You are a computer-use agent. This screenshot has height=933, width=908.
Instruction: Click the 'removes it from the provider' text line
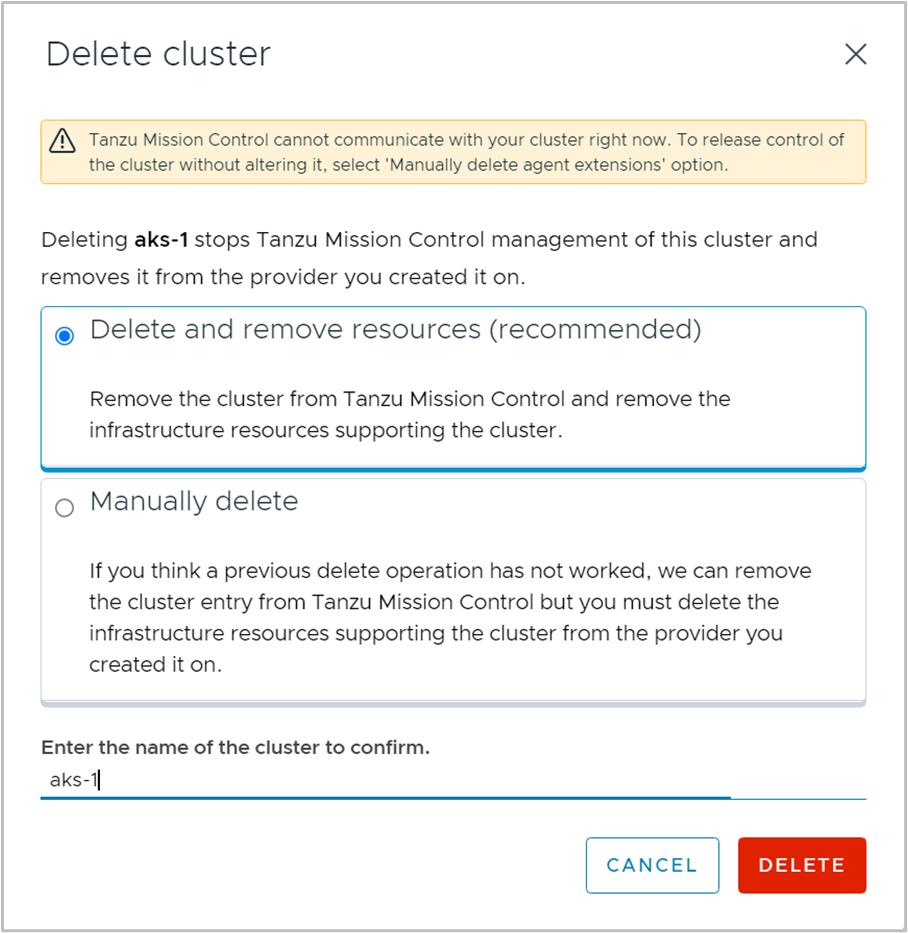(x=282, y=278)
